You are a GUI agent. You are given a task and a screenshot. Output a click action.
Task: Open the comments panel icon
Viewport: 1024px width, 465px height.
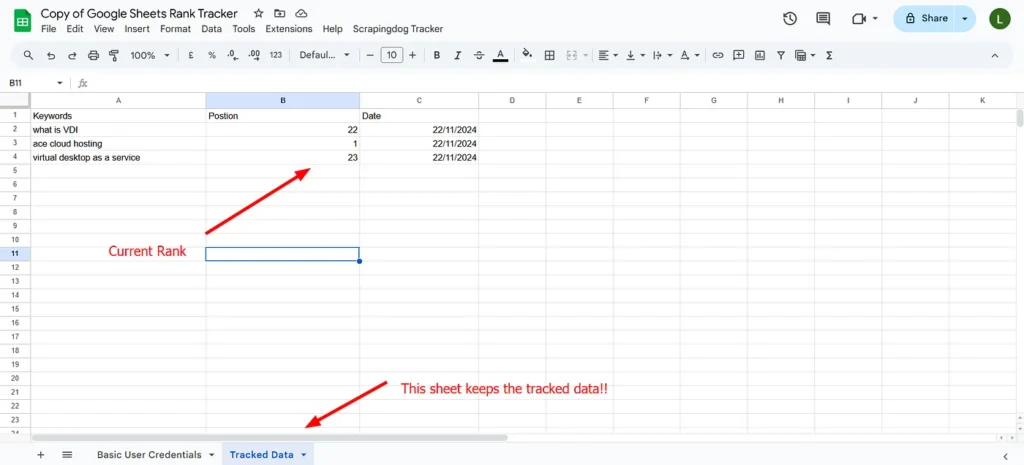823,19
